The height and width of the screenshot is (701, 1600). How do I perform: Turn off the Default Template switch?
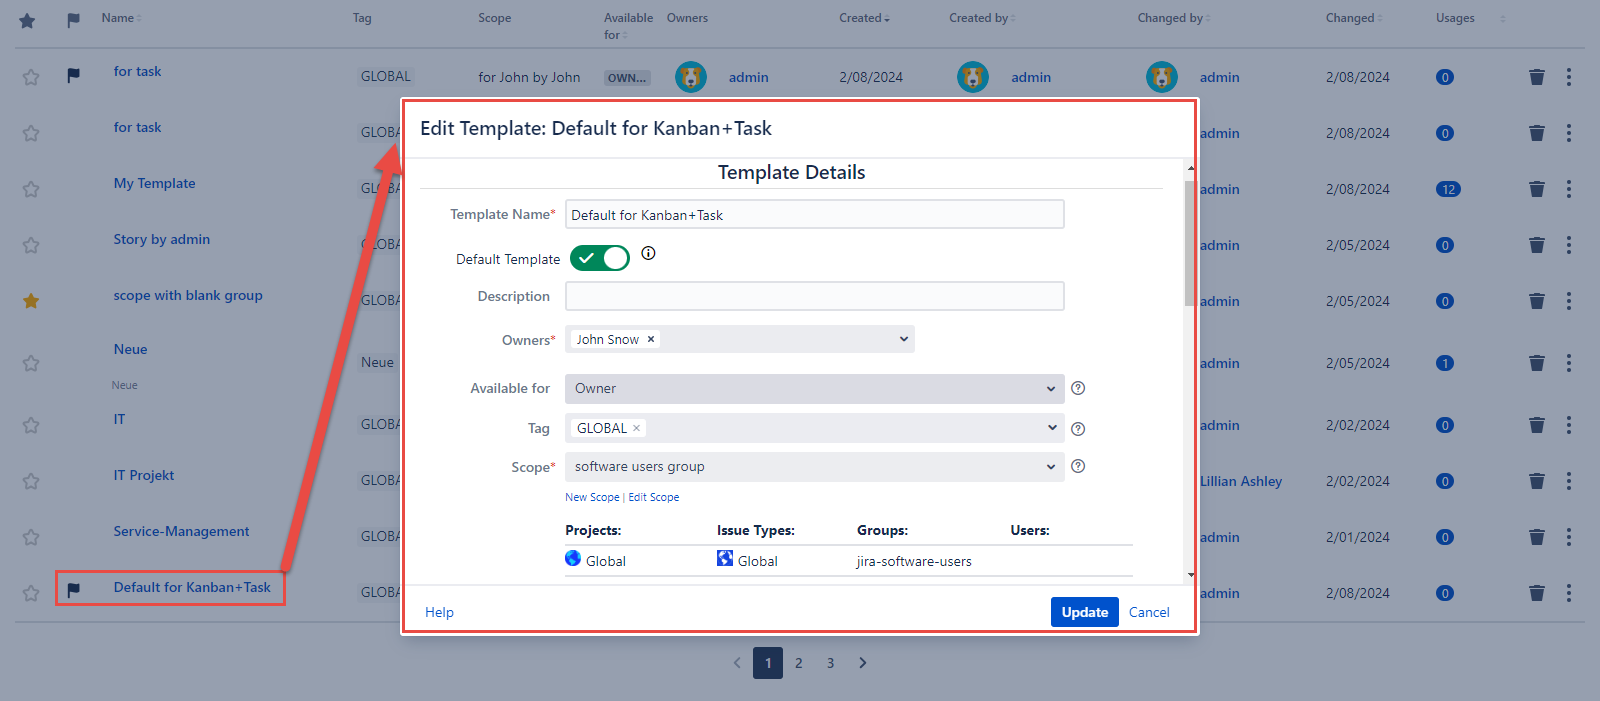600,258
